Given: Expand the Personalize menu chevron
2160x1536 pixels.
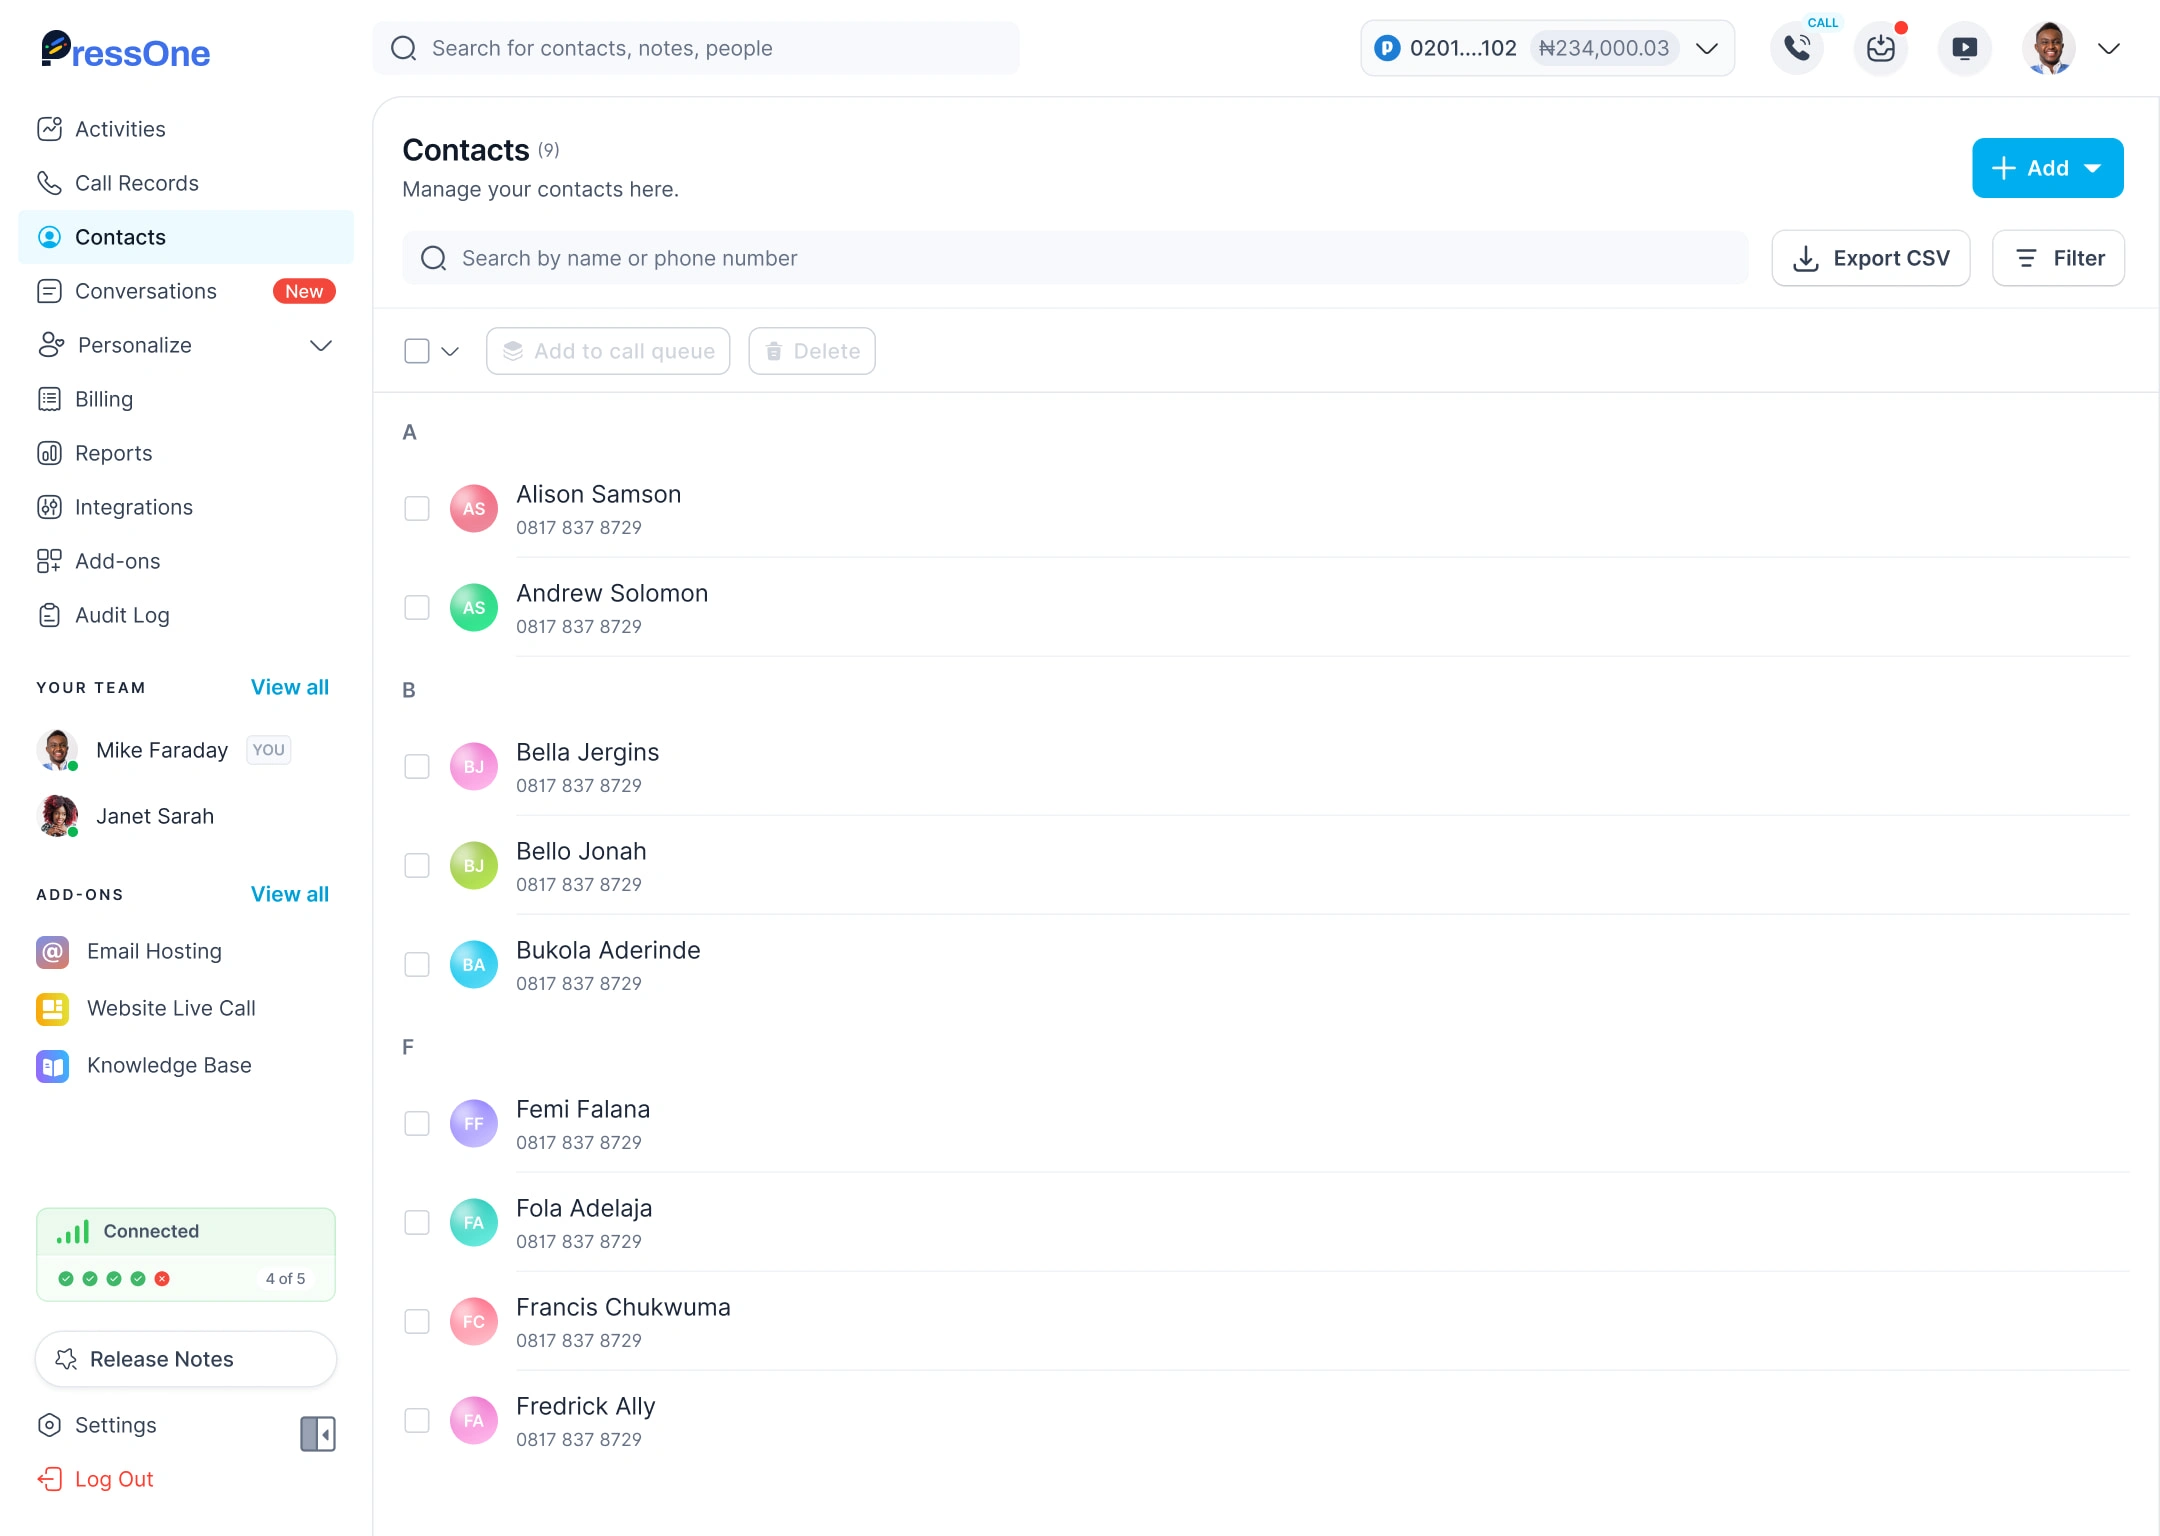Looking at the screenshot, I should coord(321,345).
